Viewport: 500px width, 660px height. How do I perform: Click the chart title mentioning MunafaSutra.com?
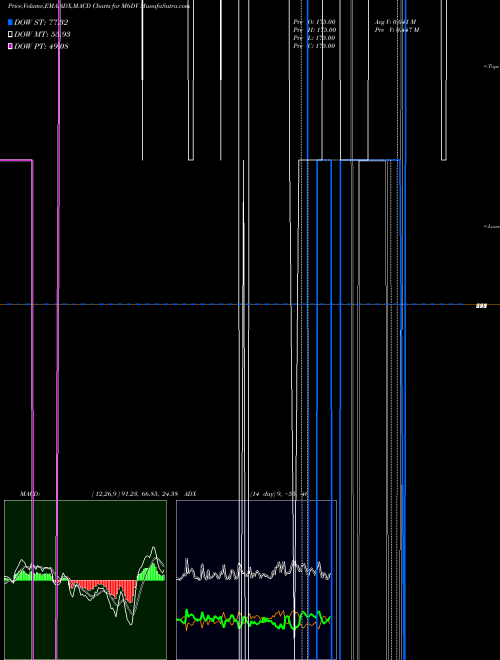[99, 6]
